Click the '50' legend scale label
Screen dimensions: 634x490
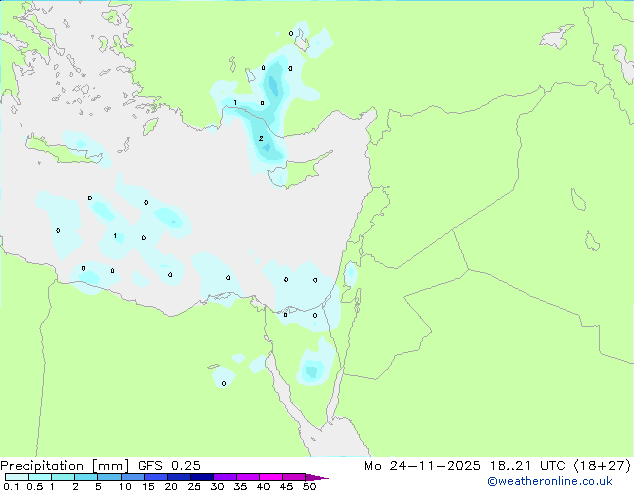[x=309, y=486]
